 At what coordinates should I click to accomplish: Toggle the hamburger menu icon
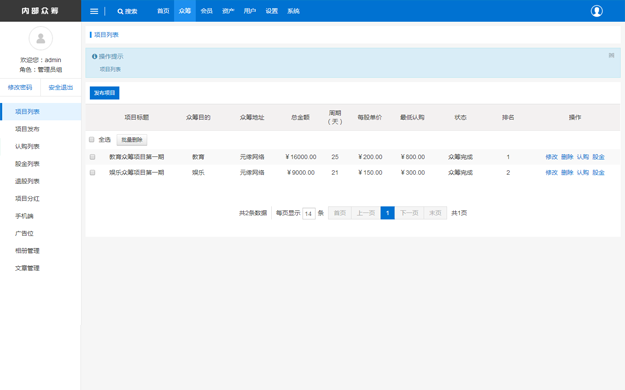click(x=94, y=11)
